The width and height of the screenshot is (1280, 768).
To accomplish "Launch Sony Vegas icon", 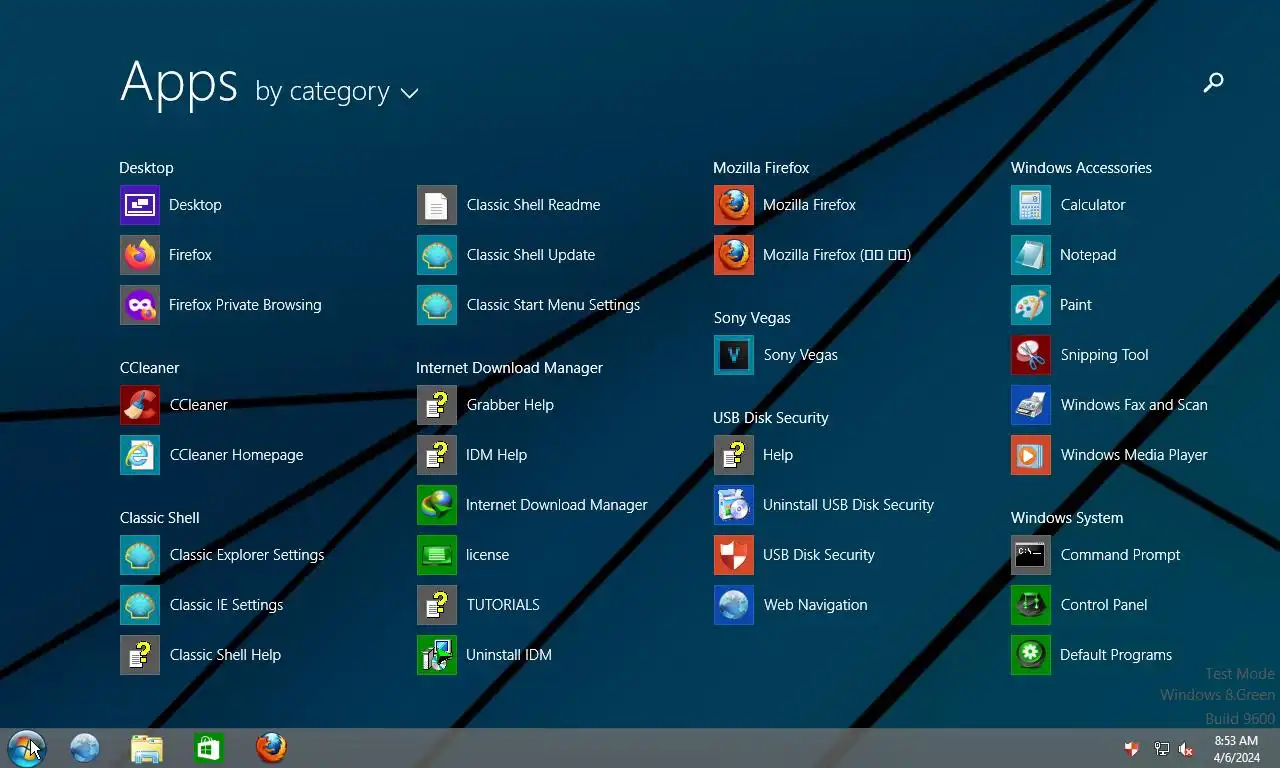I will [x=734, y=355].
